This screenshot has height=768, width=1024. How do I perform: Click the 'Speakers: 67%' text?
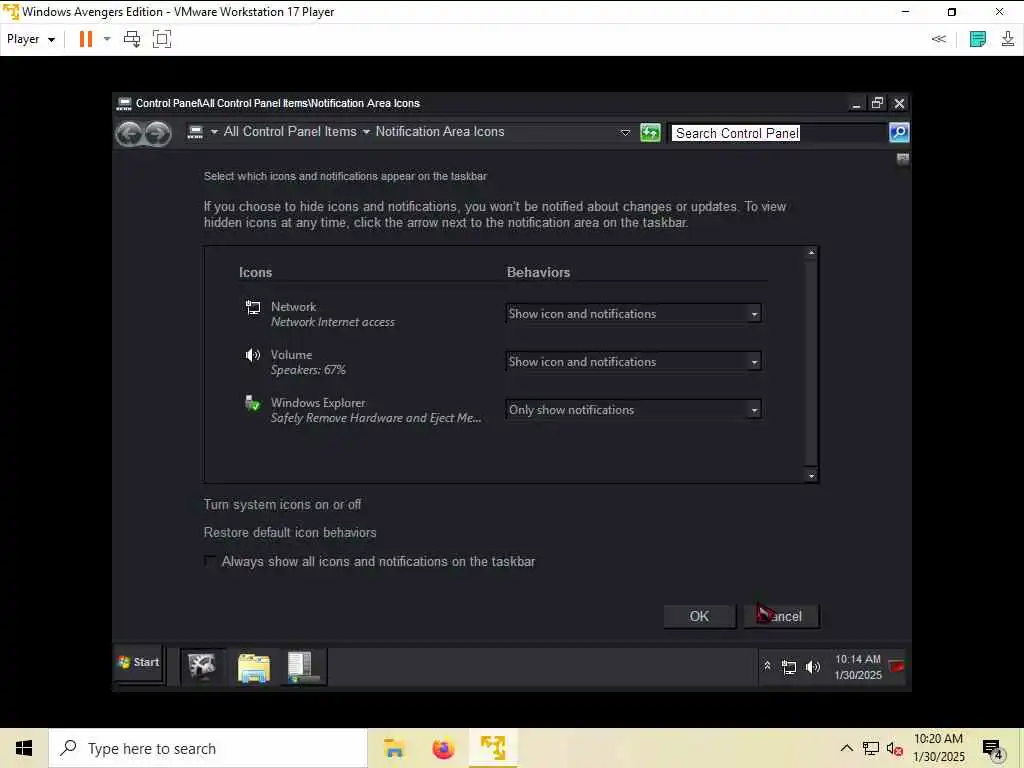(x=308, y=370)
